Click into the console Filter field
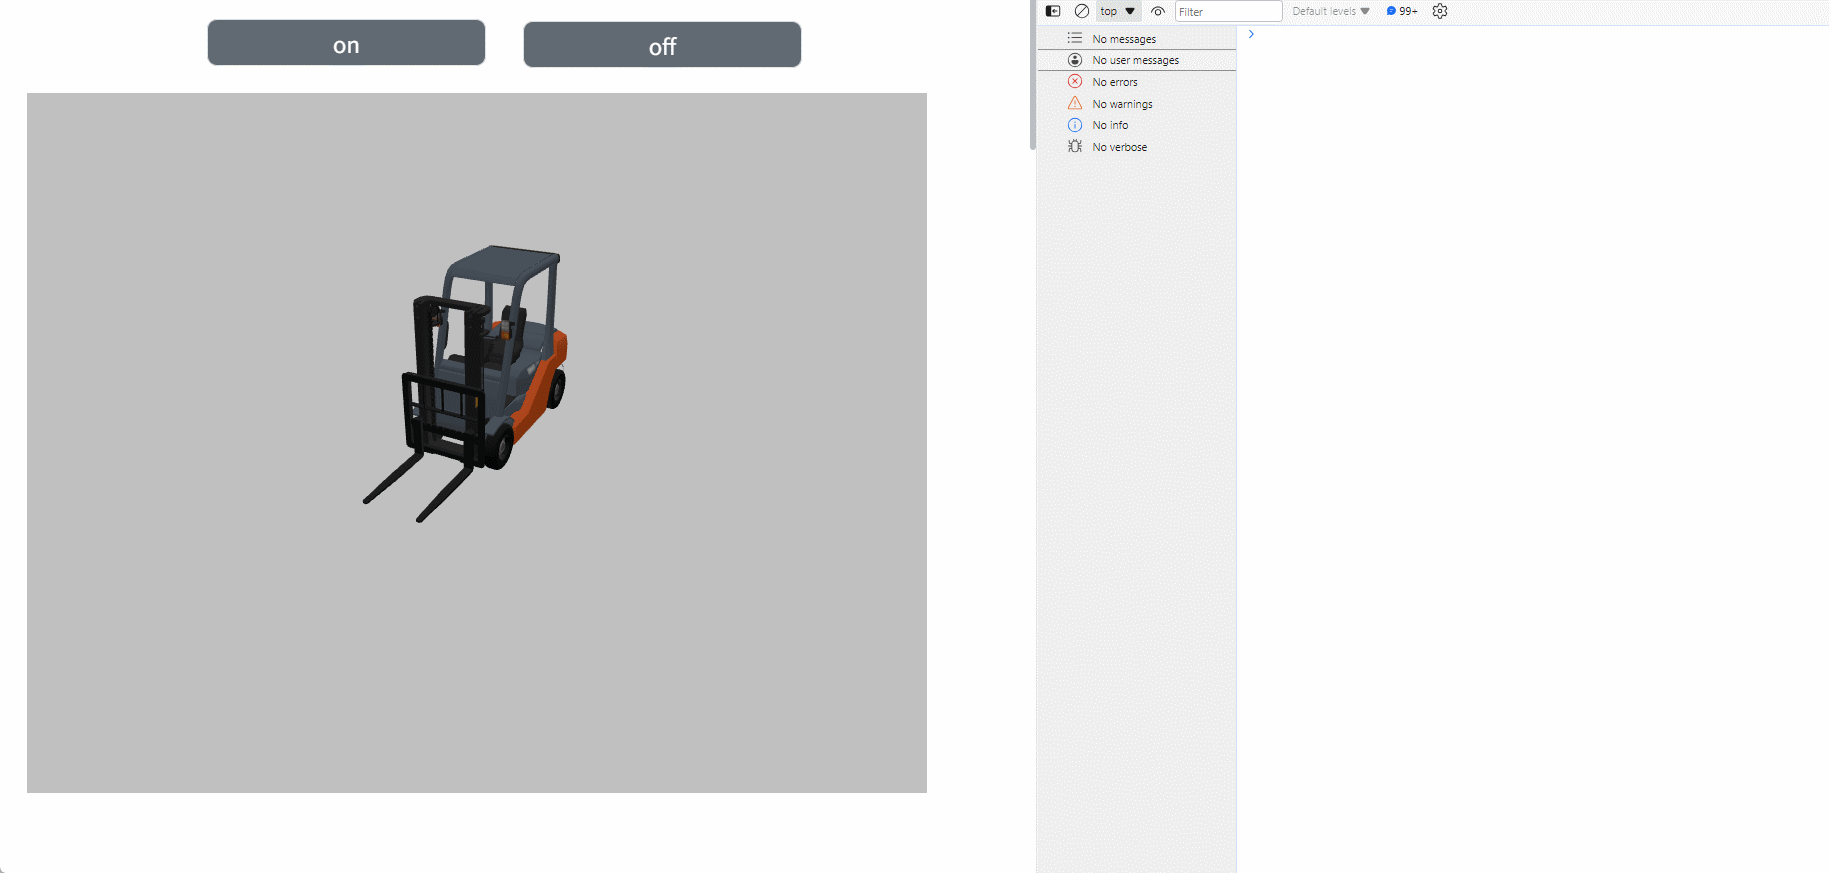Screen dimensions: 1829x873 pos(1228,11)
